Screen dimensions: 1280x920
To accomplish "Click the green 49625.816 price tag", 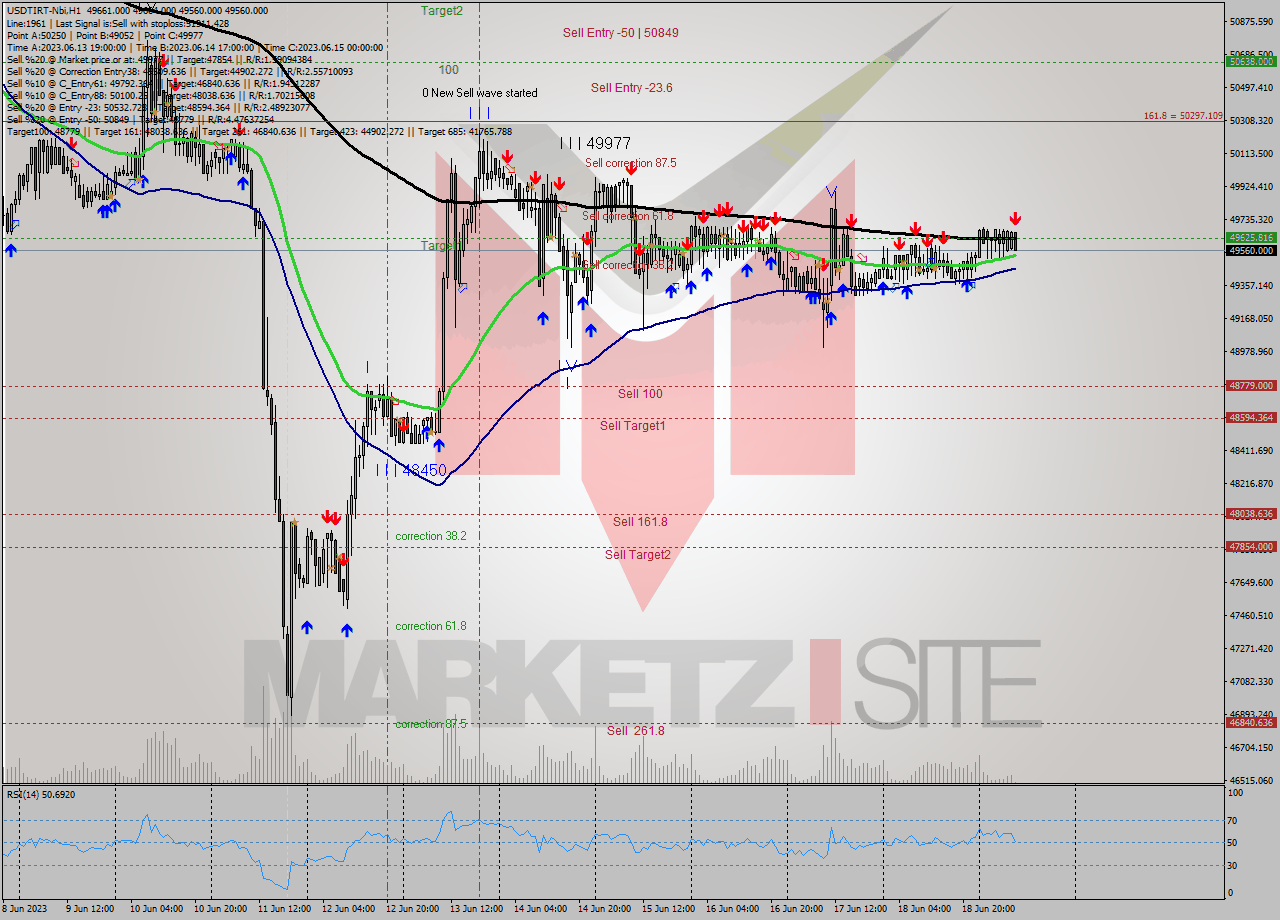I will [x=1251, y=238].
